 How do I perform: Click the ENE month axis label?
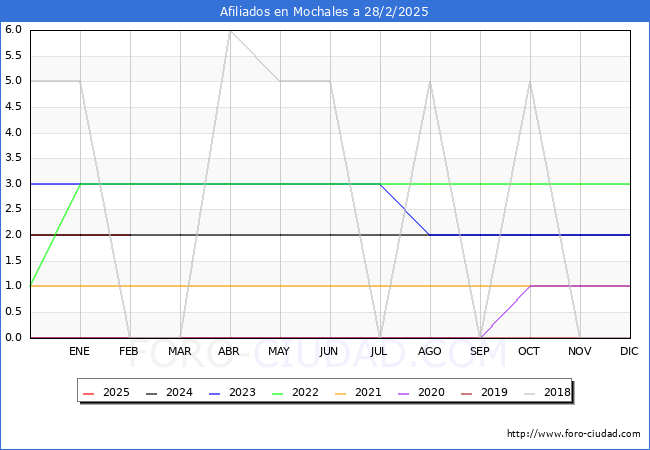click(79, 351)
